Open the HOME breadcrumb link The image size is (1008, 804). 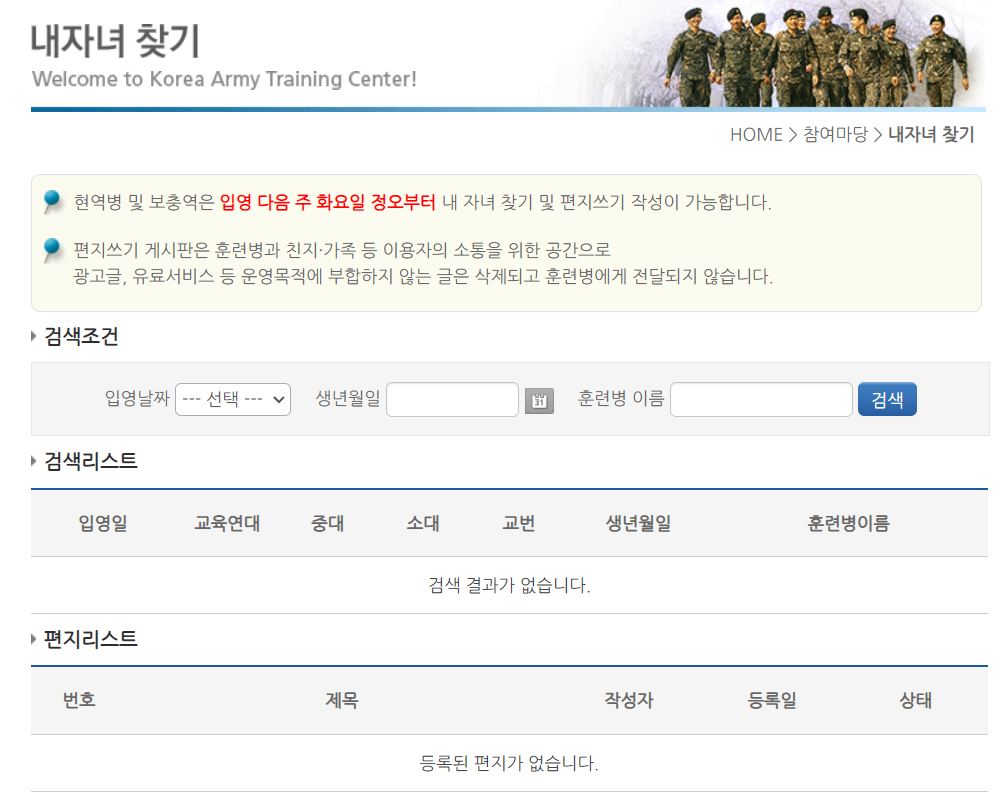click(756, 134)
